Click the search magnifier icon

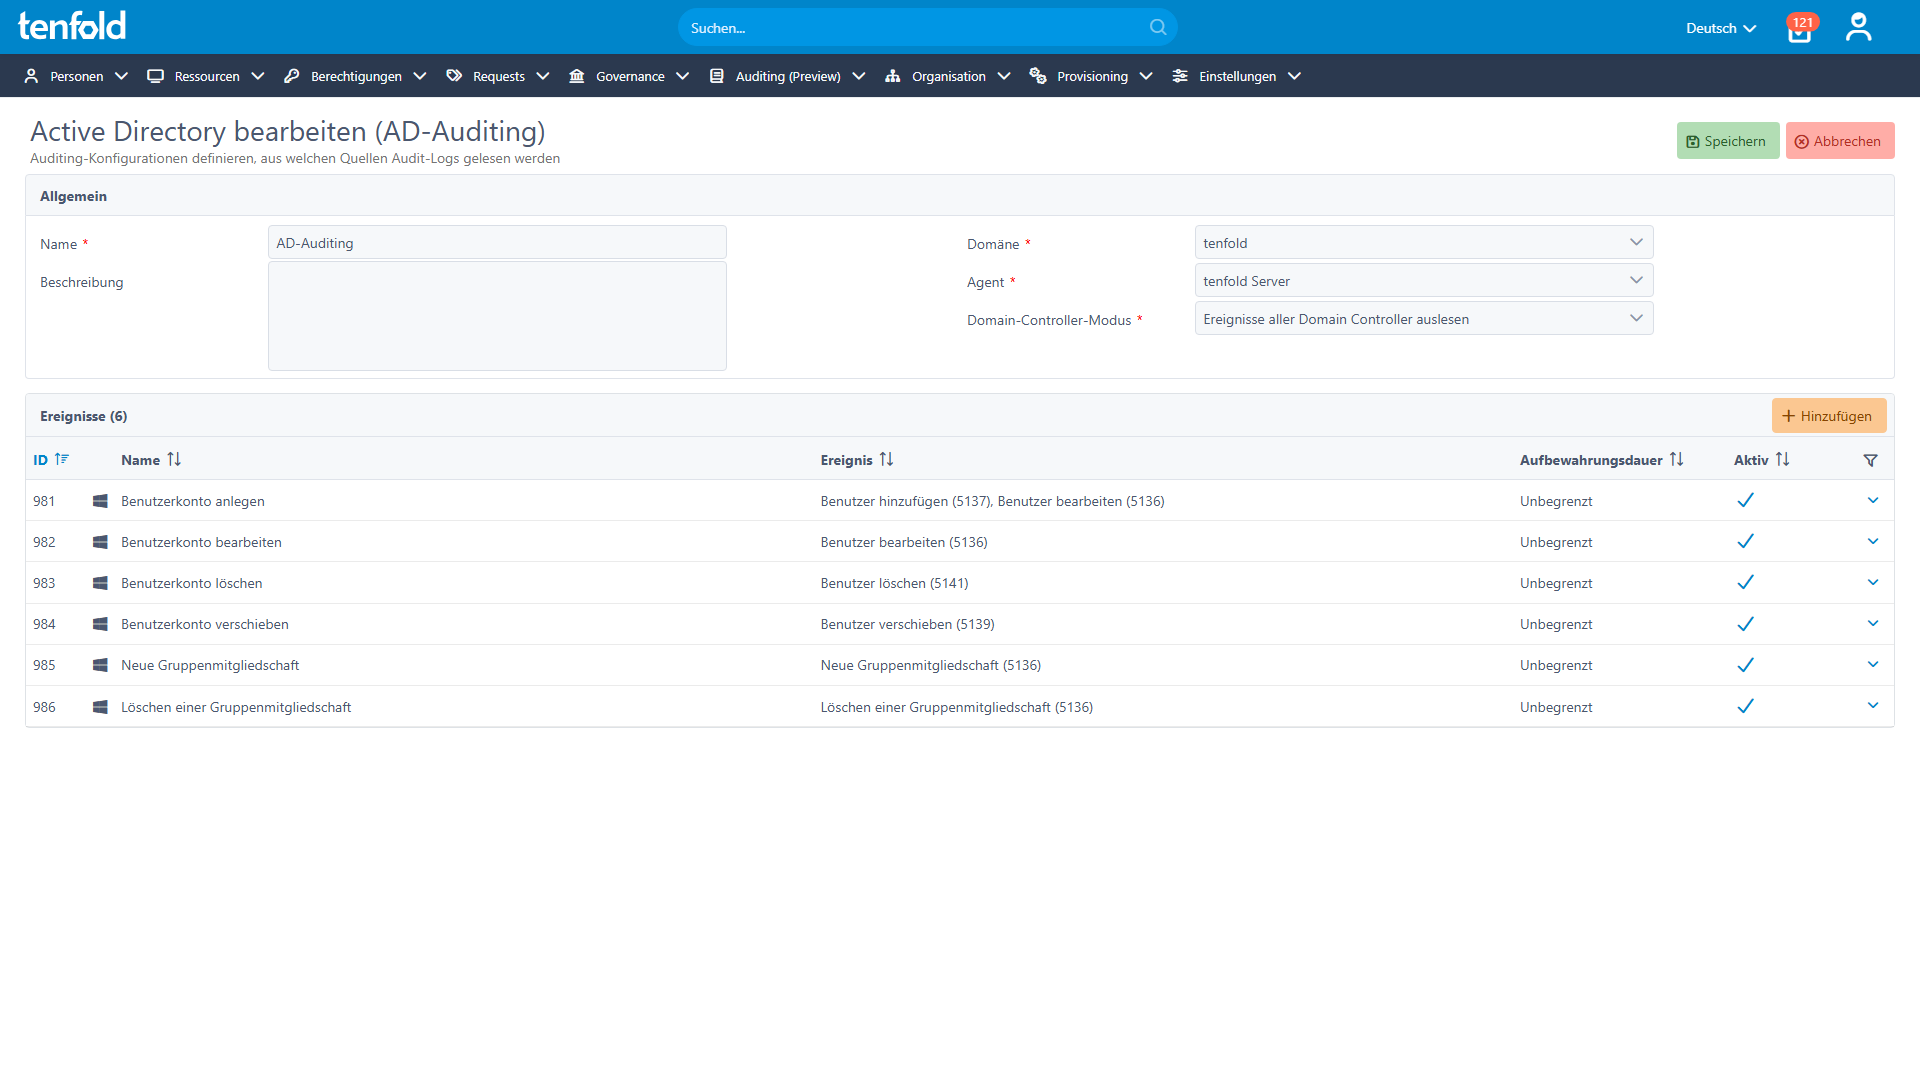pyautogui.click(x=1158, y=27)
